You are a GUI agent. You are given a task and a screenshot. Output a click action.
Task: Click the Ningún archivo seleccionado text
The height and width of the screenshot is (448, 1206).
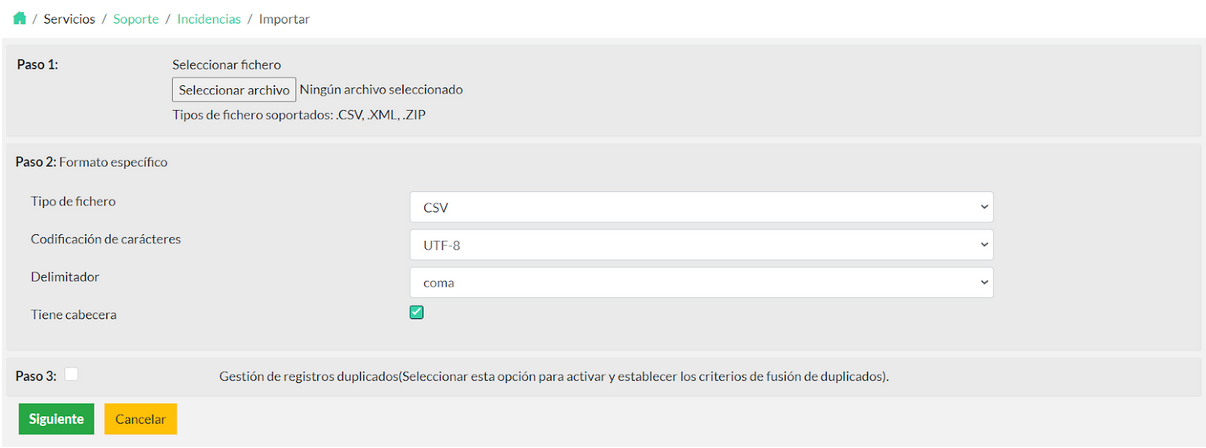pyautogui.click(x=381, y=90)
